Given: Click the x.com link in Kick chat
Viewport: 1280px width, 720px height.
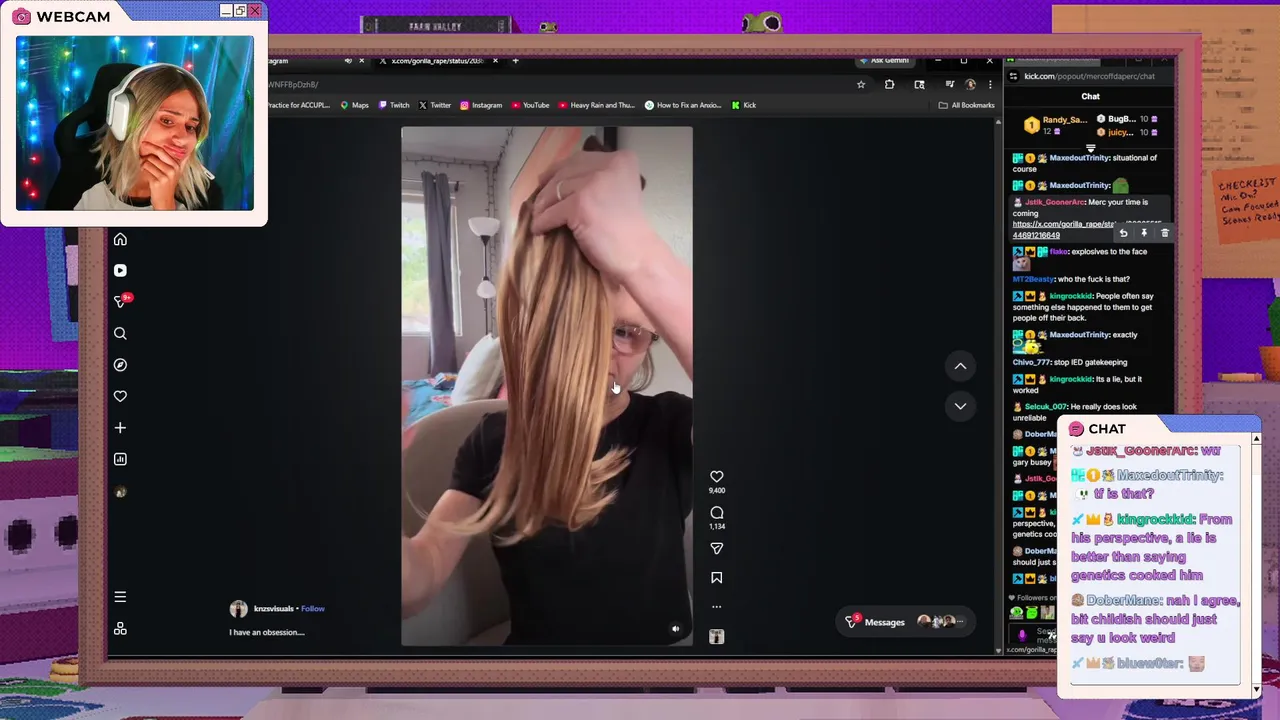Looking at the screenshot, I should pyautogui.click(x=1064, y=230).
